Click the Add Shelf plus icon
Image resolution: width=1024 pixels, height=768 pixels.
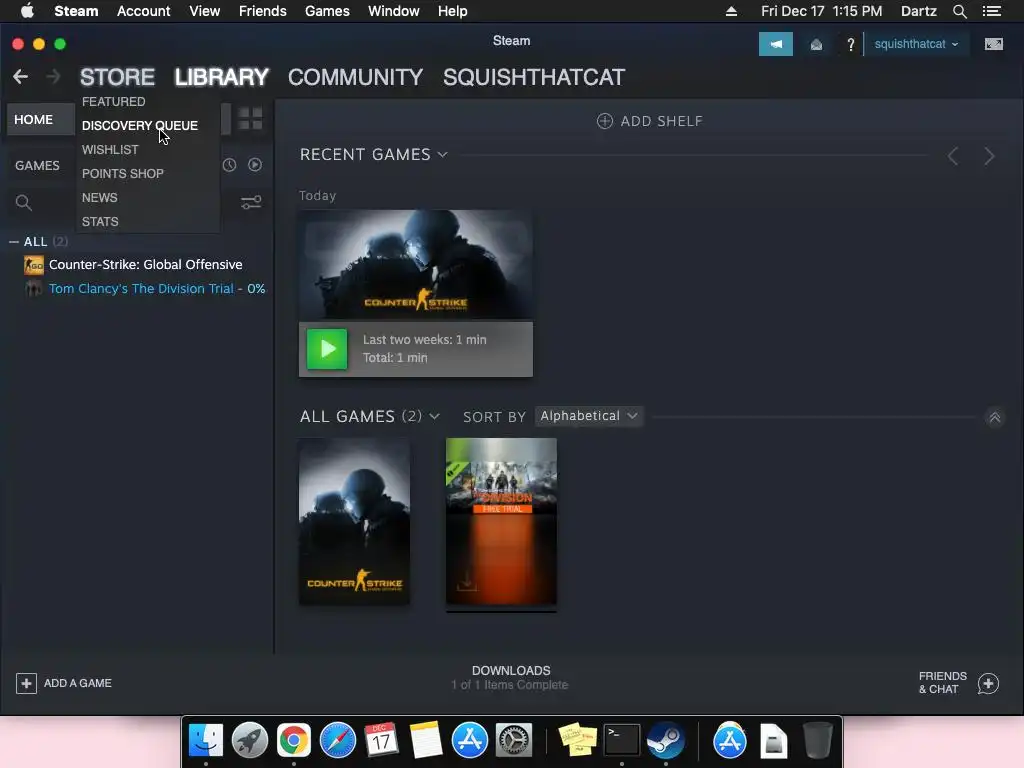click(x=605, y=121)
